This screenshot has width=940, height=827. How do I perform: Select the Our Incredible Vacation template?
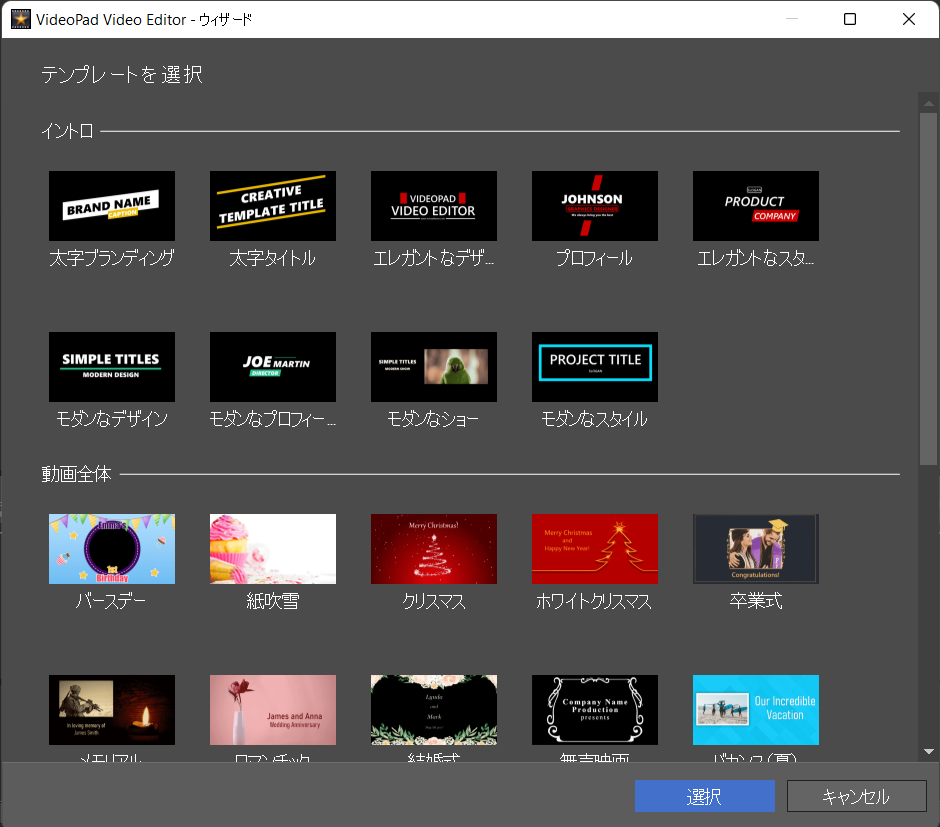pyautogui.click(x=756, y=710)
